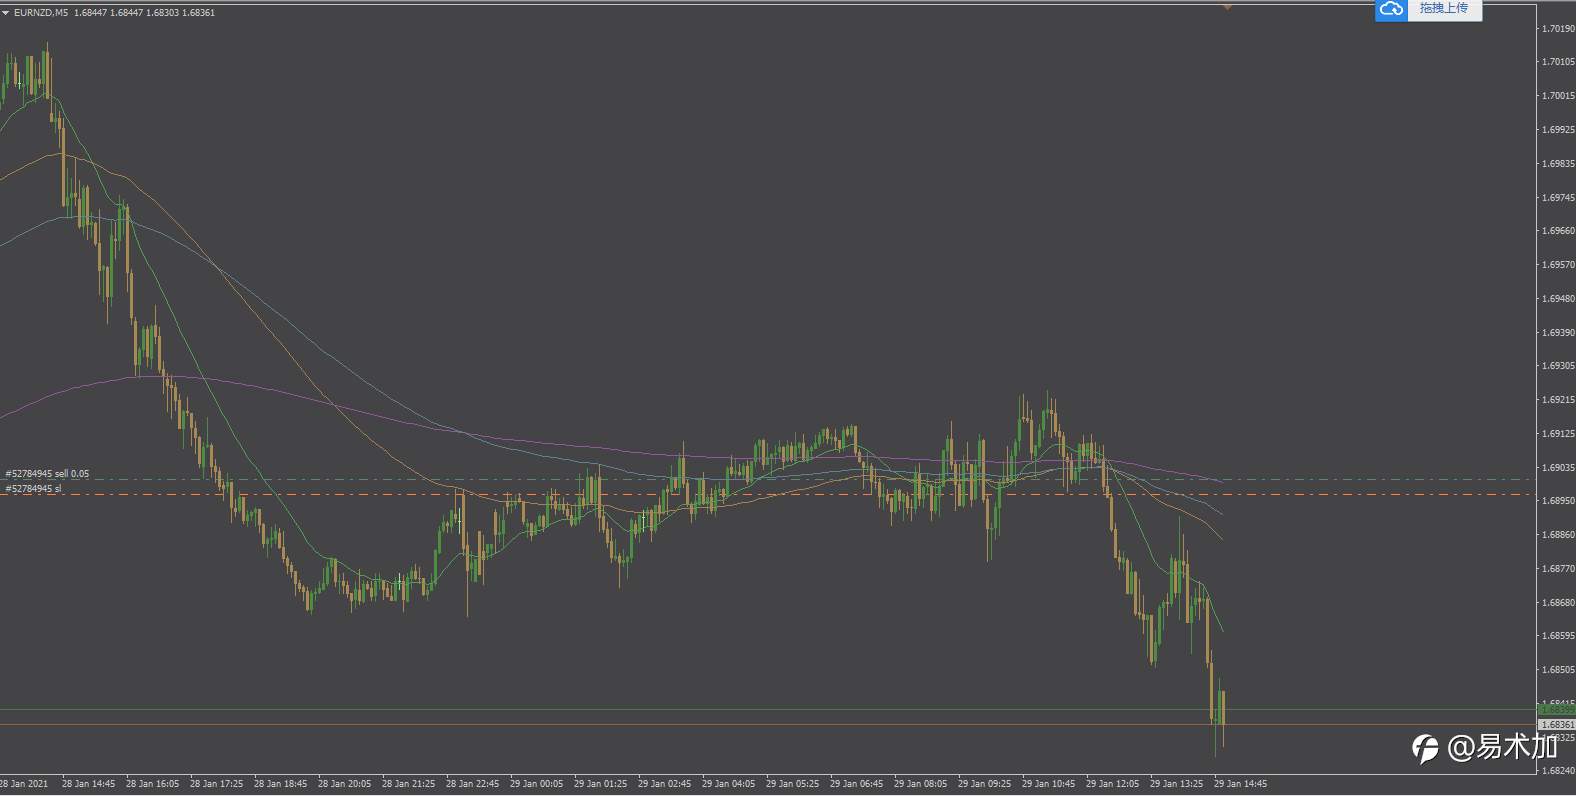Click time axis label 29 Jan 02:45
This screenshot has width=1576, height=796.
tap(664, 784)
